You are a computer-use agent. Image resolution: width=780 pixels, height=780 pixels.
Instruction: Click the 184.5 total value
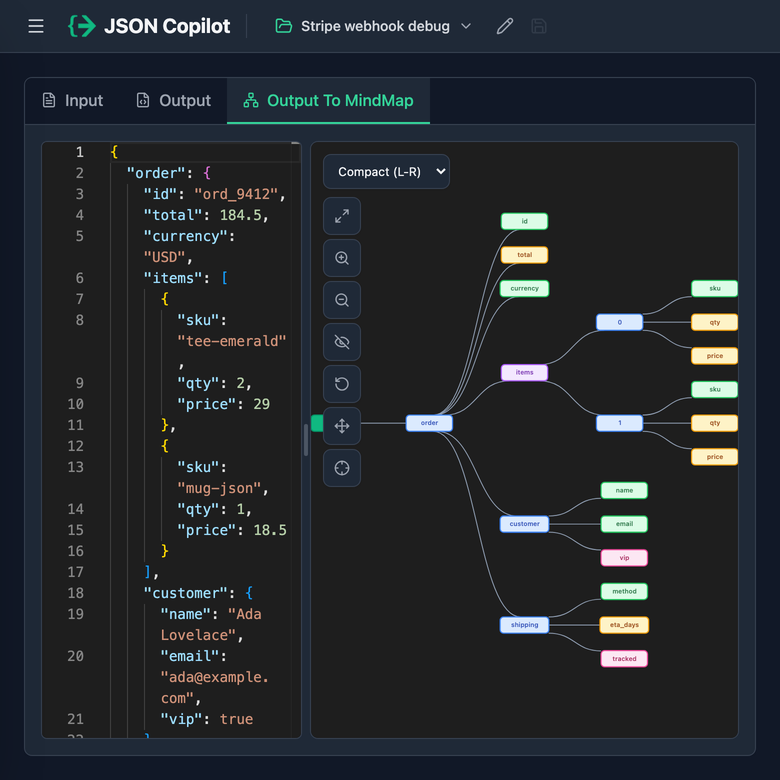(x=240, y=215)
